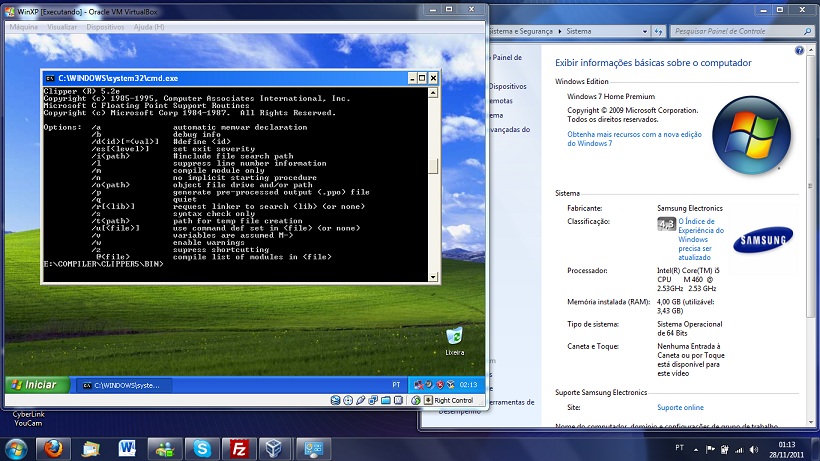
Task: Open the VirtualBox Ajuda menu
Action: [149, 27]
